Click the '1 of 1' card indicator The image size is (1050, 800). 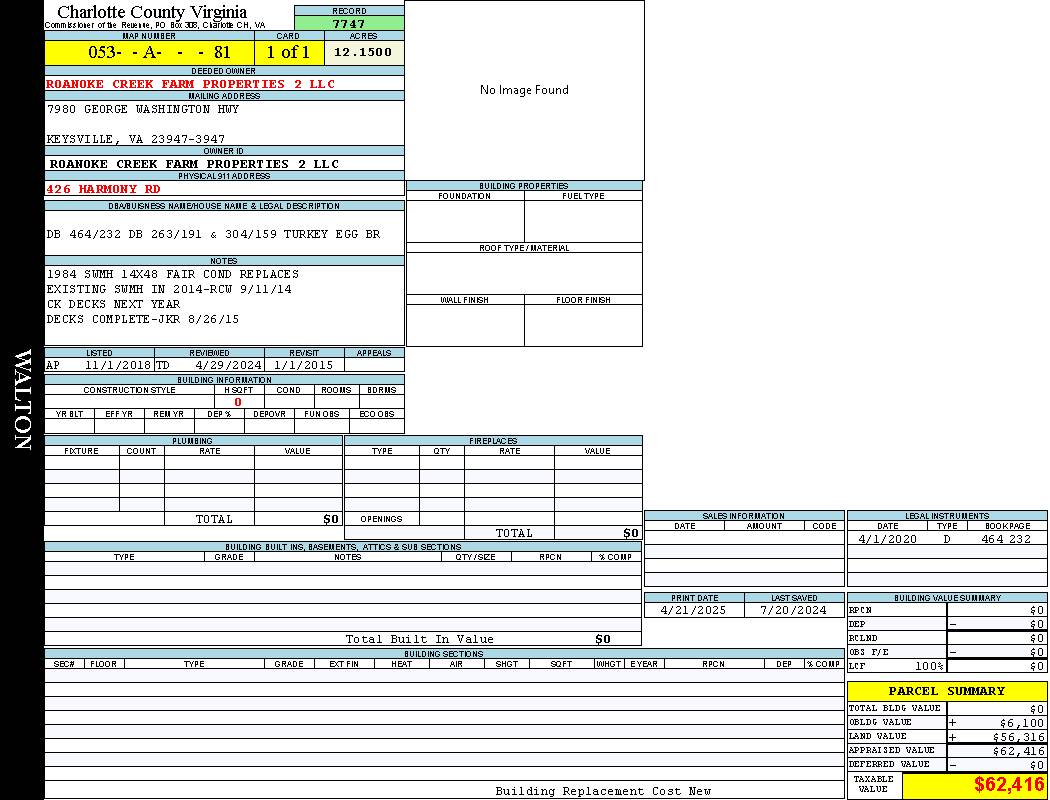coord(288,52)
